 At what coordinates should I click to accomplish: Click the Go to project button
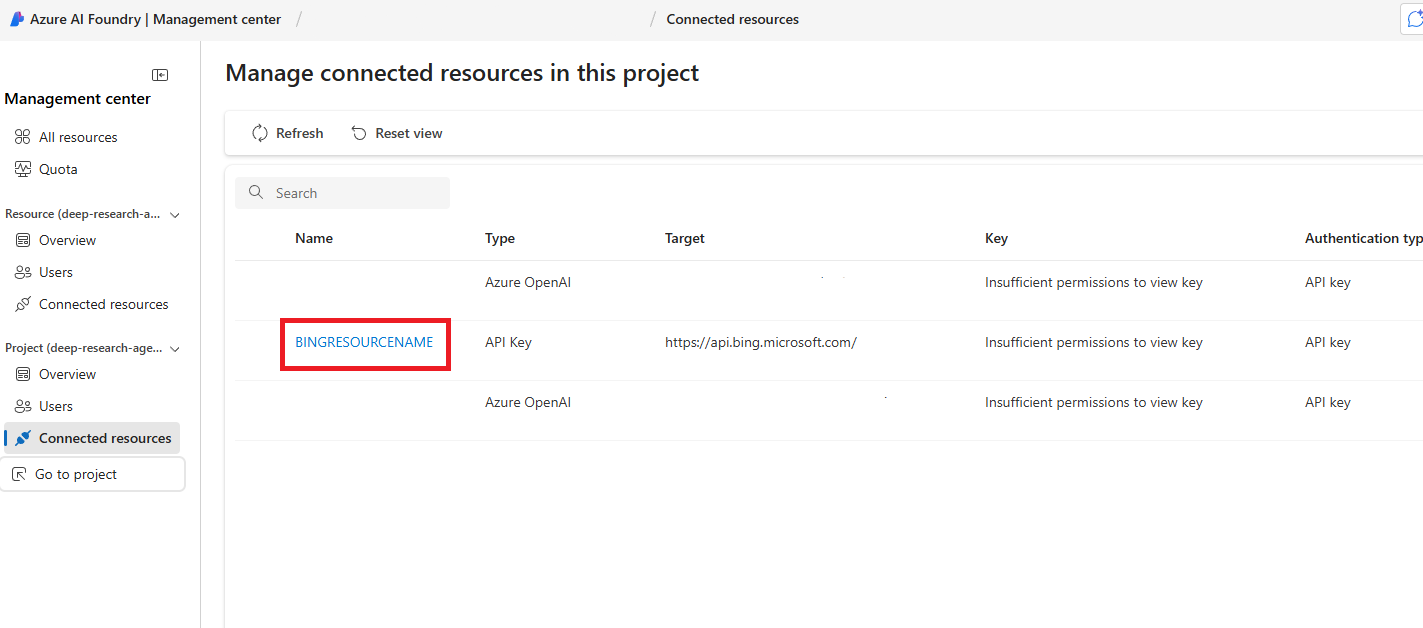pyautogui.click(x=94, y=474)
